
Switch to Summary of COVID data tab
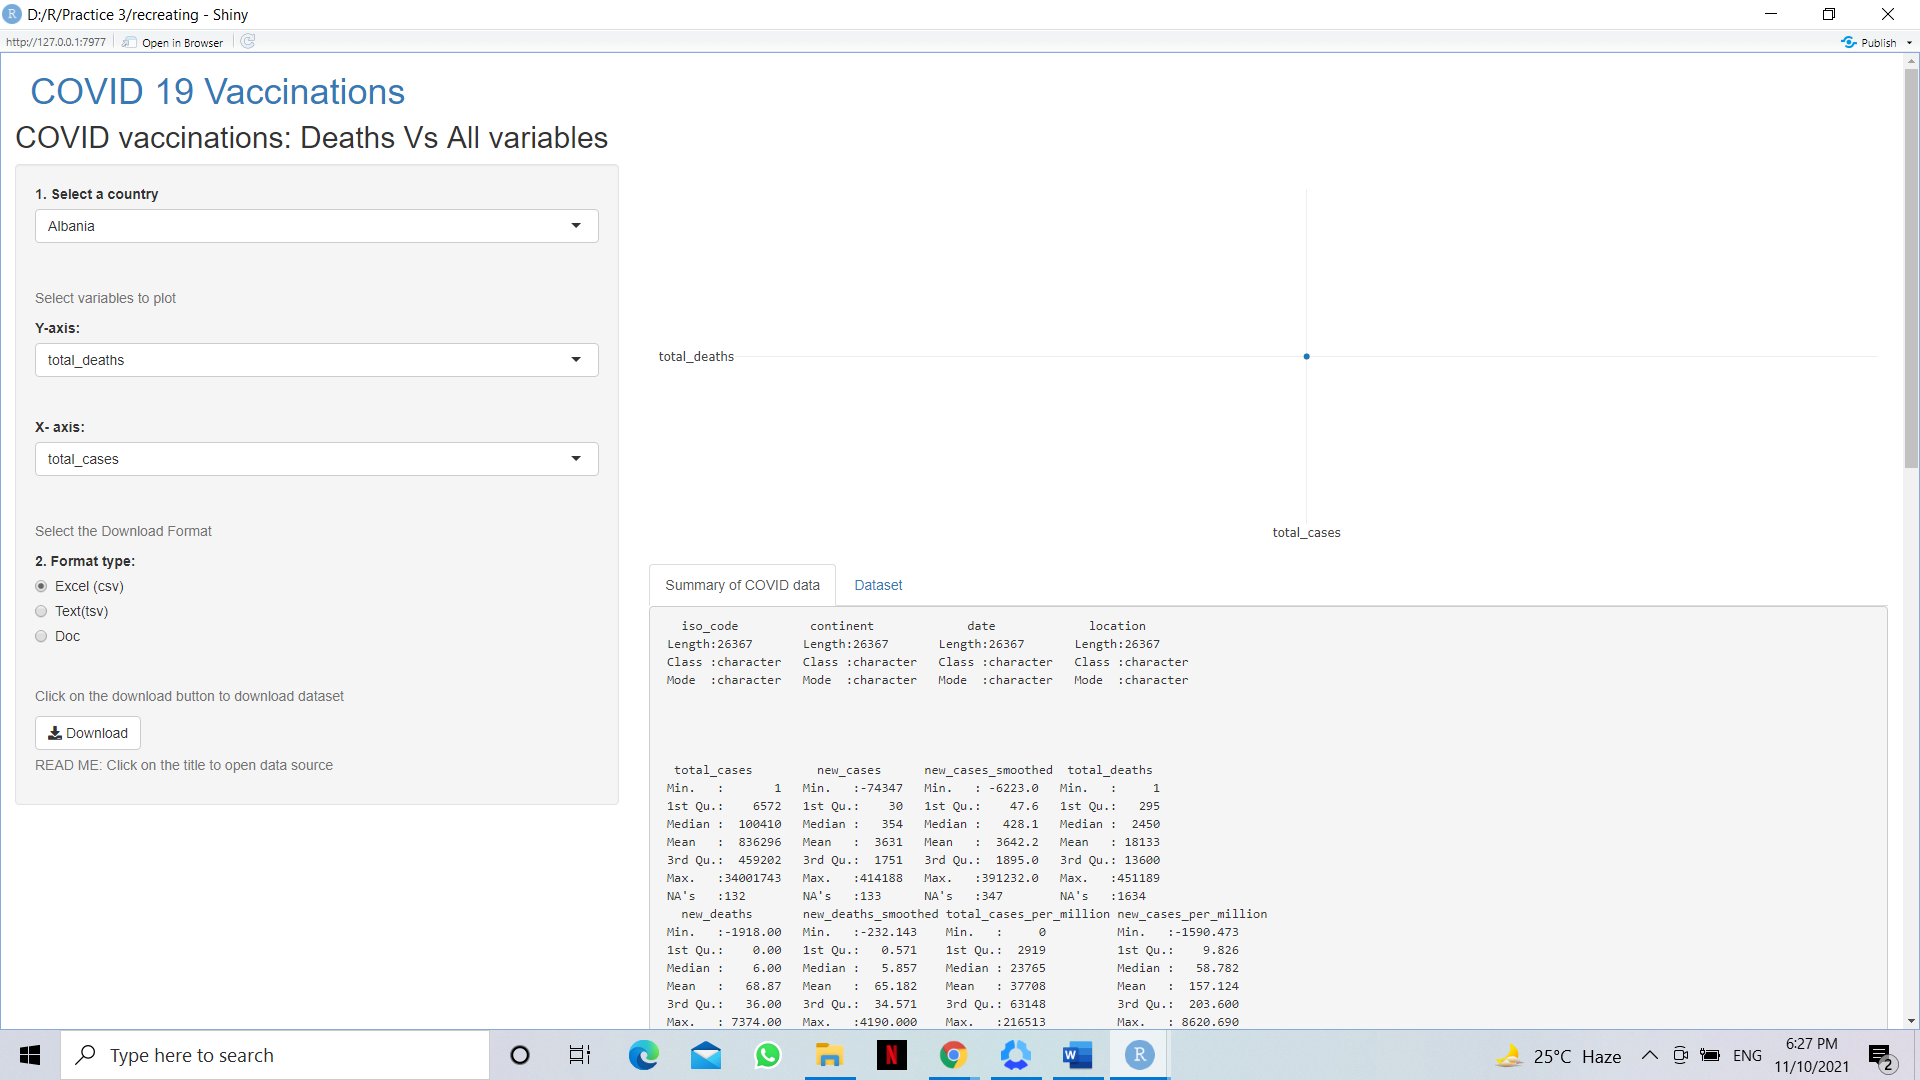pos(741,584)
